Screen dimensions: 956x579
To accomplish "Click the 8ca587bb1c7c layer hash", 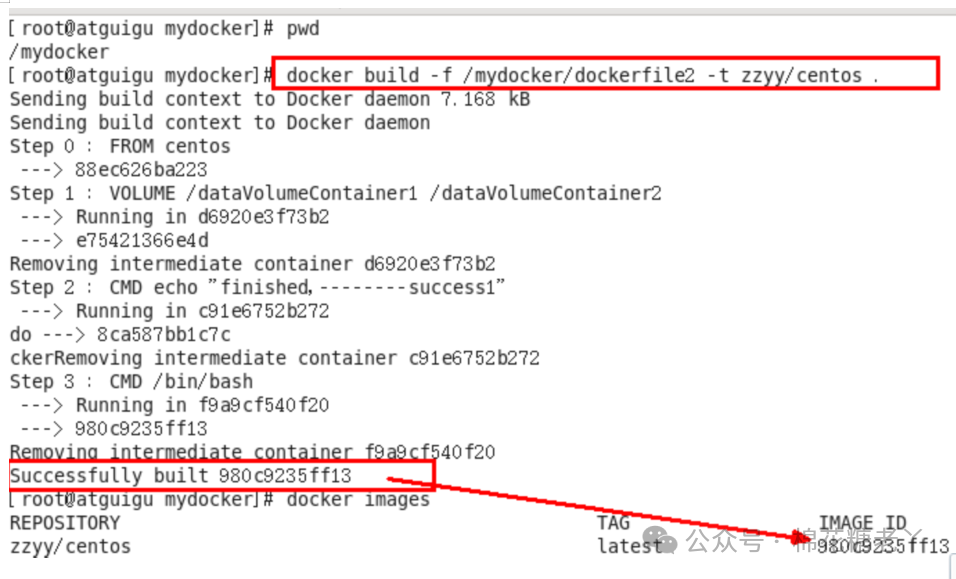I will pyautogui.click(x=163, y=335).
